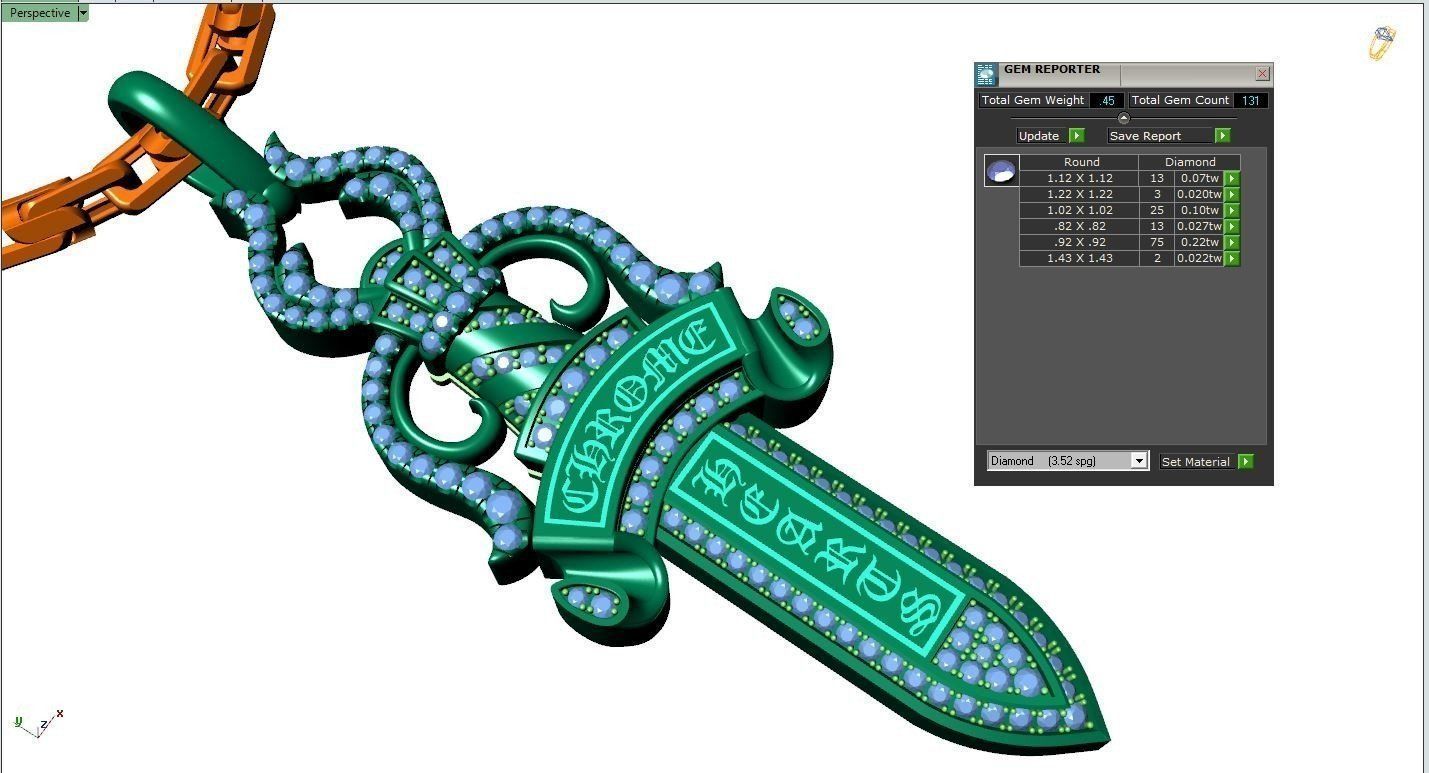Select the .92 X .92 gem row
This screenshot has width=1429, height=773.
click(1130, 242)
